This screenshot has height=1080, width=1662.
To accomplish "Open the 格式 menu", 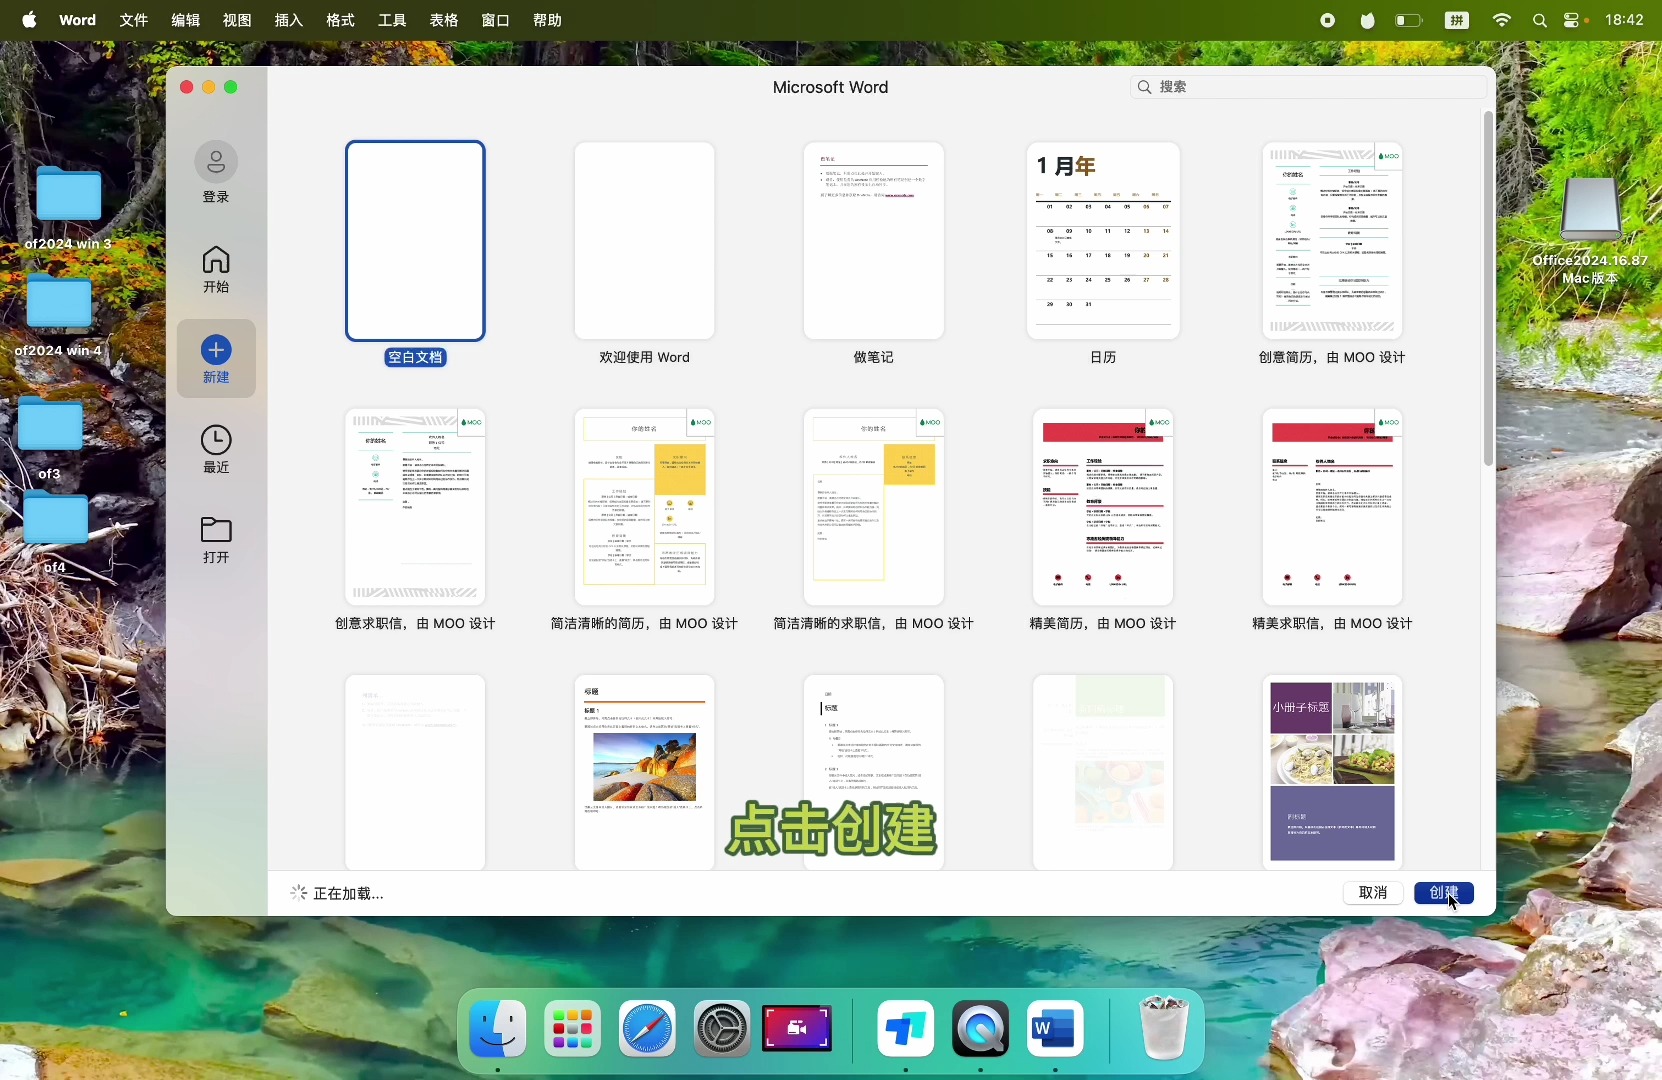I will point(341,20).
